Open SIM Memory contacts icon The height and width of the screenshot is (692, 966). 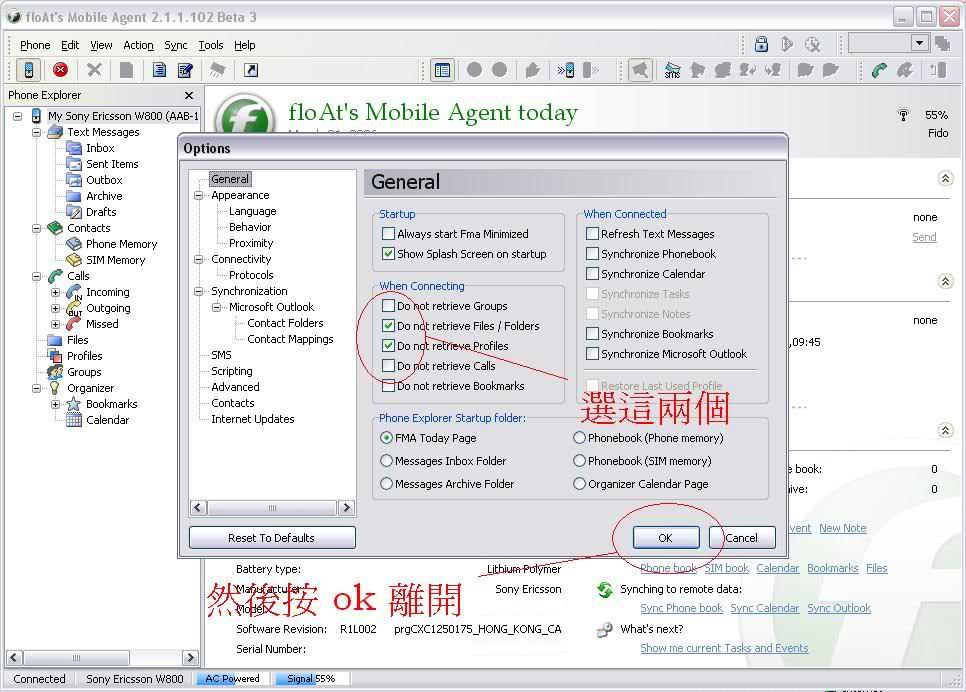pyautogui.click(x=74, y=260)
